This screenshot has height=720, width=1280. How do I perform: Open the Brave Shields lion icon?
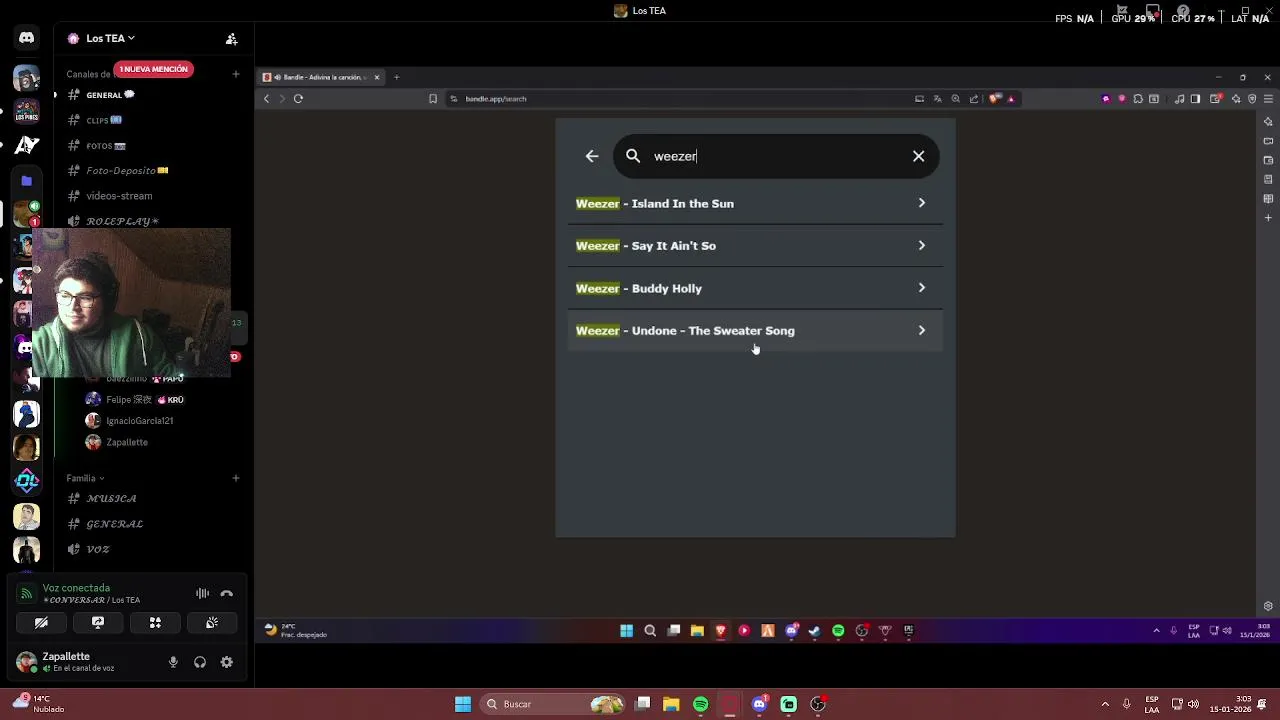(995, 98)
